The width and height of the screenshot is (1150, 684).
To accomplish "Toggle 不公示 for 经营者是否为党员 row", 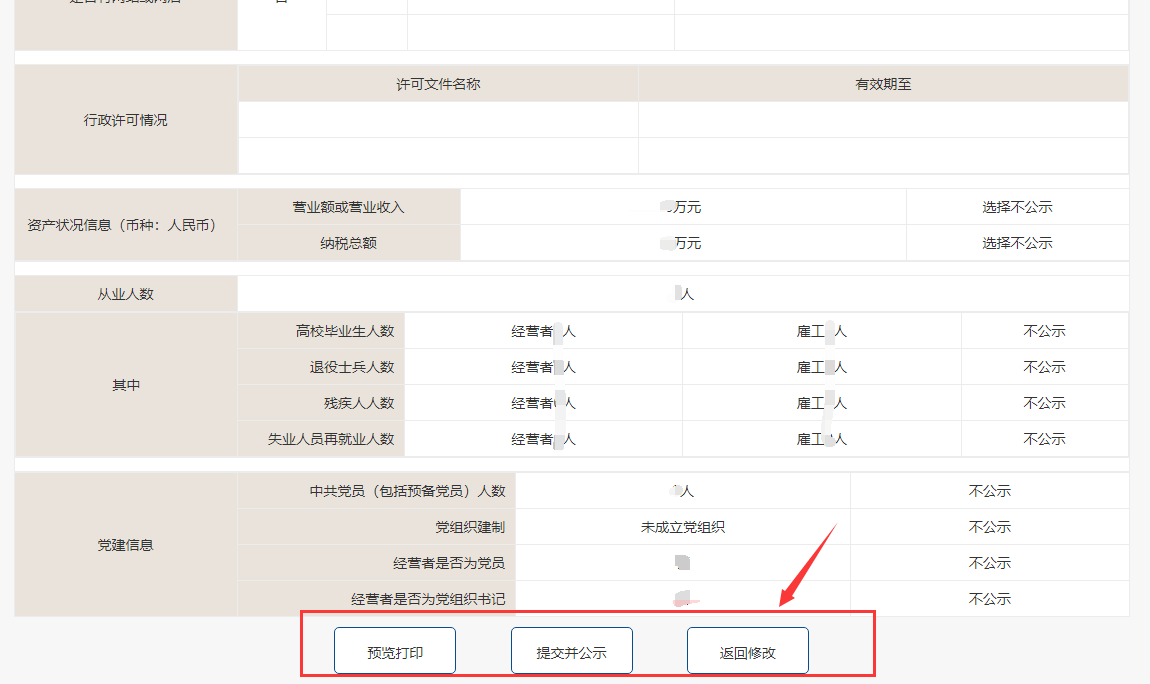I will pyautogui.click(x=990, y=563).
